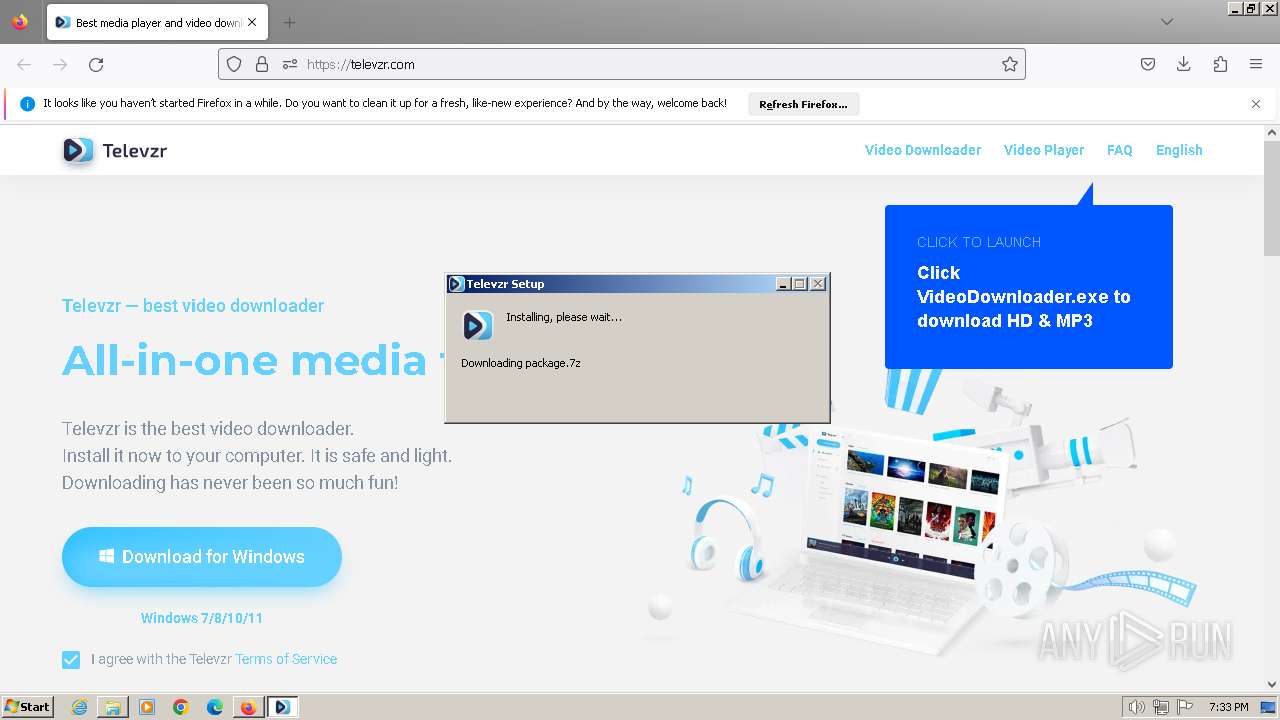Reload the current page
The image size is (1280, 720).
pyautogui.click(x=96, y=64)
